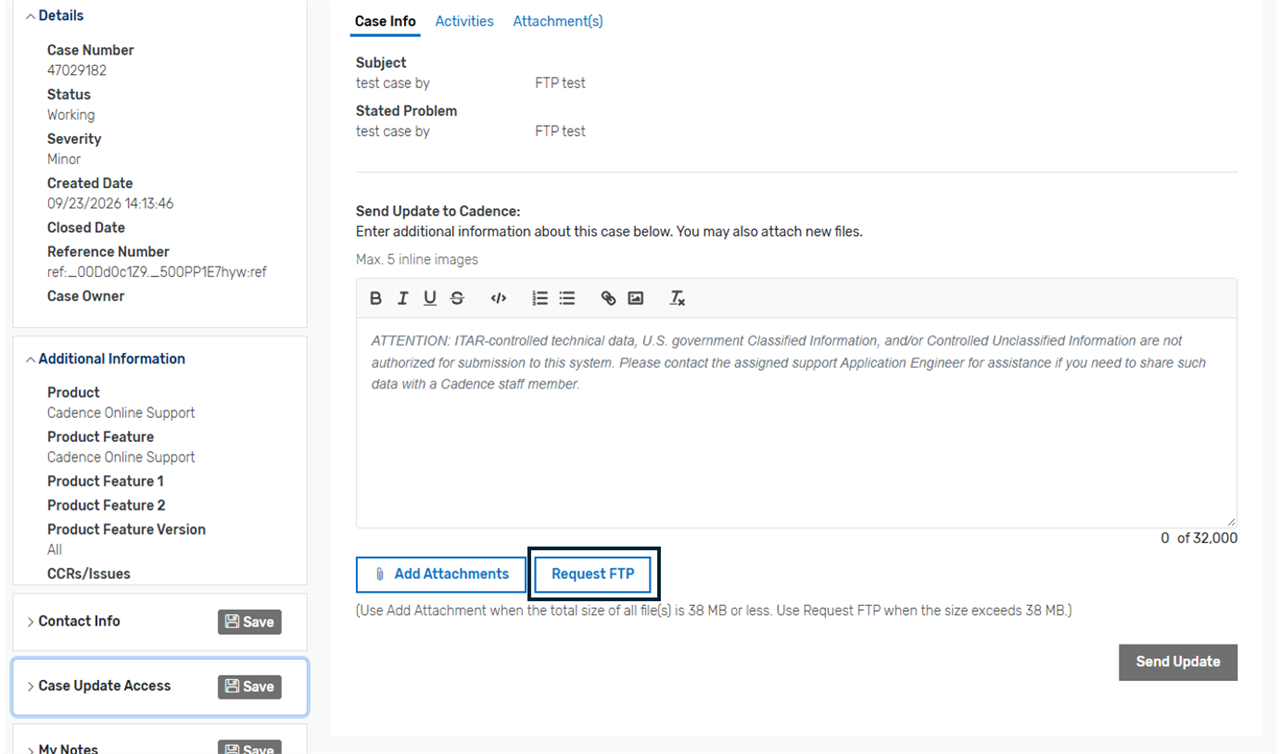
Task: Collapse the Details section
Action: click(55, 16)
